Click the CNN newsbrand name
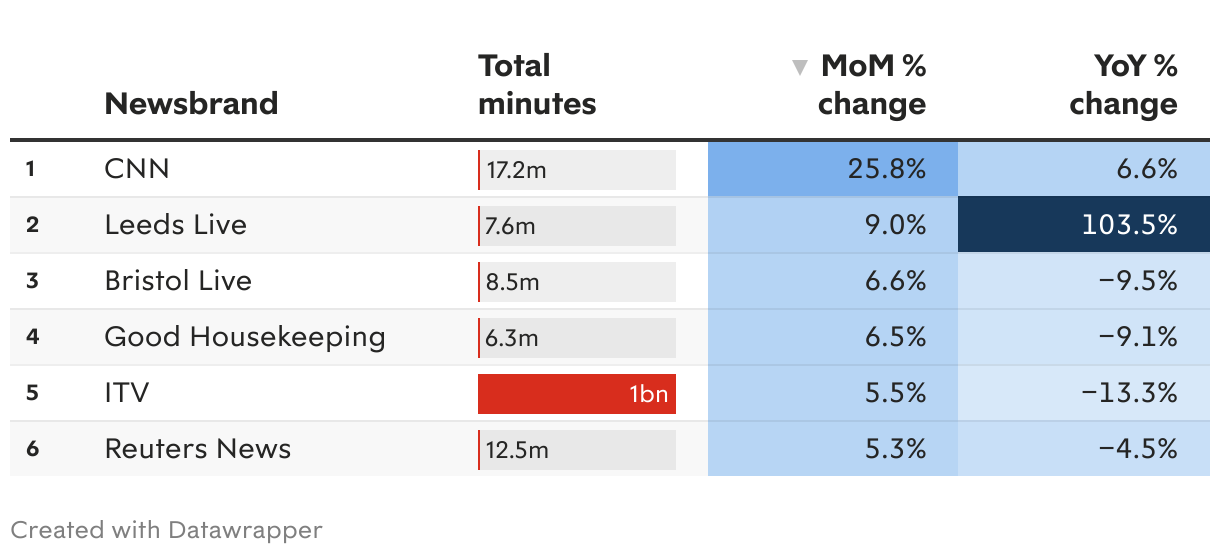 pos(137,169)
